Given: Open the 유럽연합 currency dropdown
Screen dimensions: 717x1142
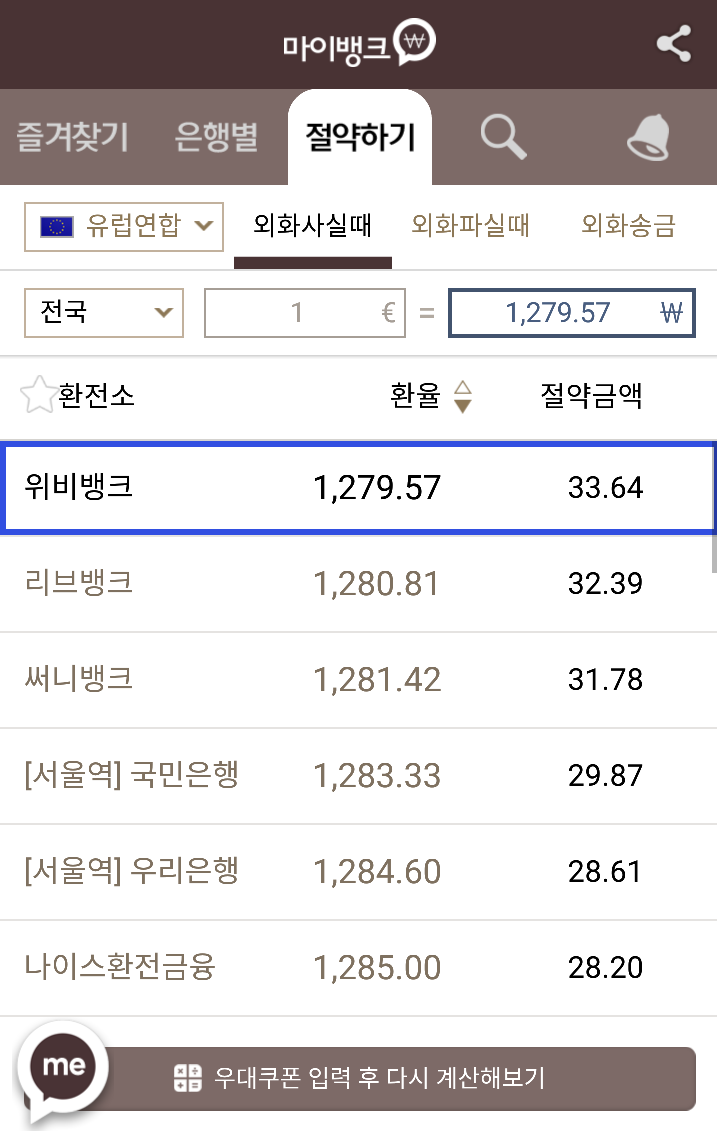Looking at the screenshot, I should (x=124, y=227).
